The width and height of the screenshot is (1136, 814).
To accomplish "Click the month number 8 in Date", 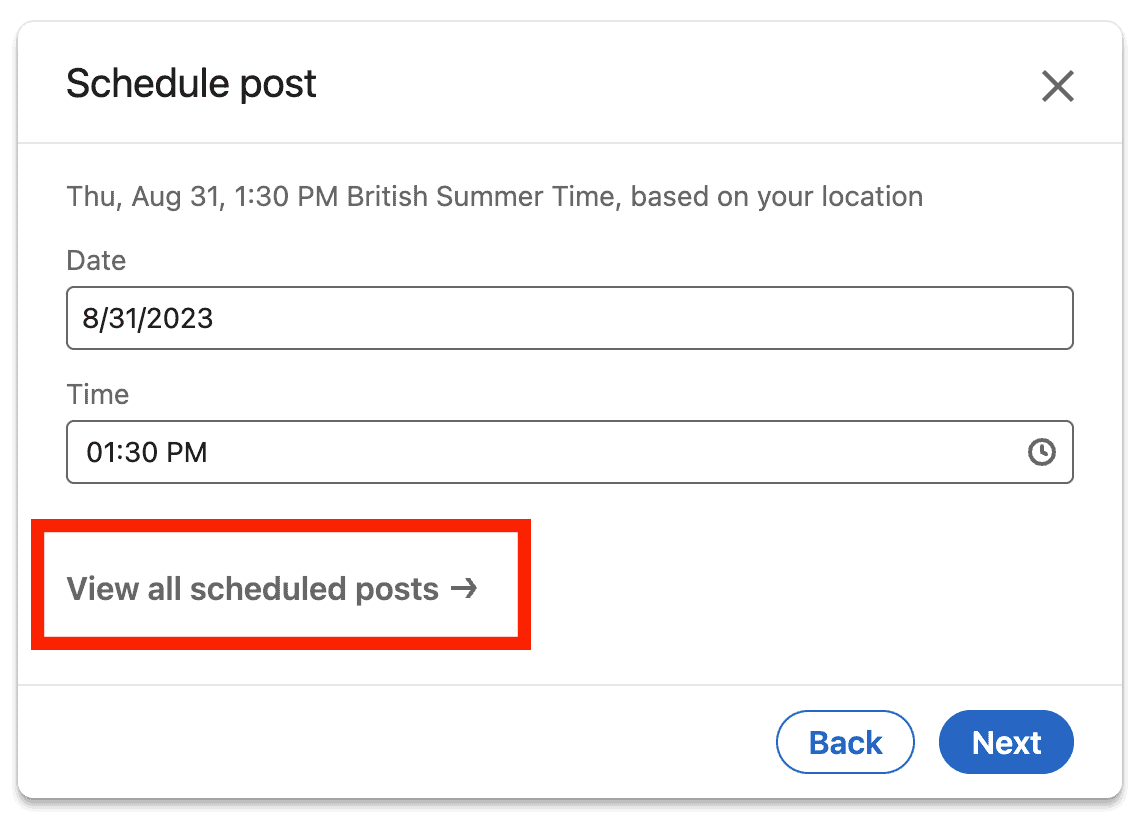I will tap(90, 319).
